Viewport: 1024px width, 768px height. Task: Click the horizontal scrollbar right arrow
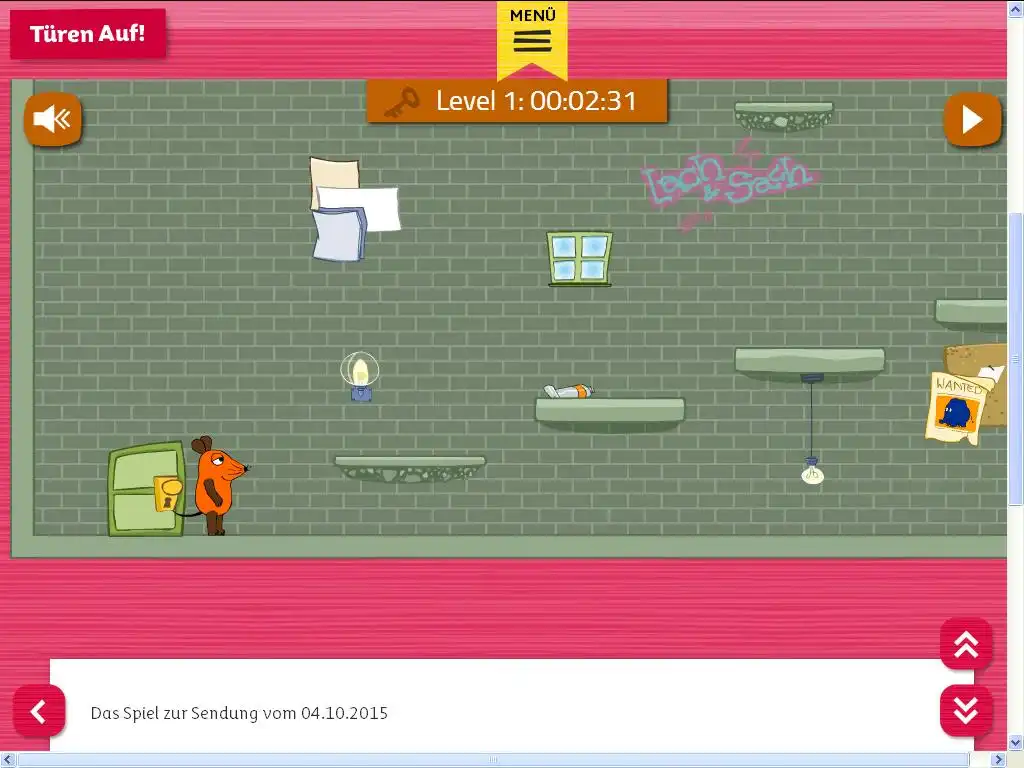(999, 760)
